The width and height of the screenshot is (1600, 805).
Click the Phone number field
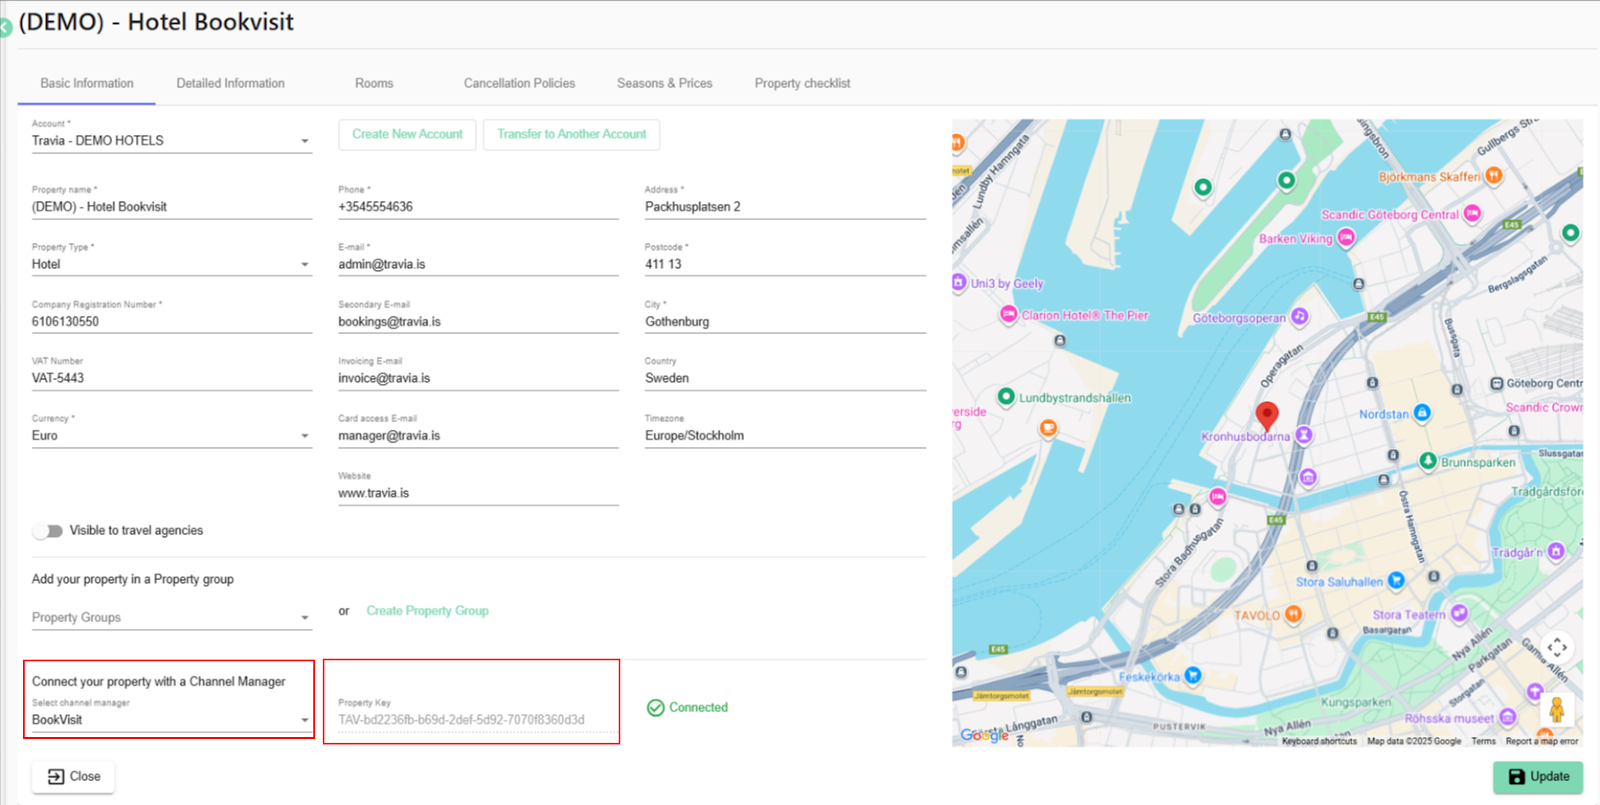pos(478,207)
